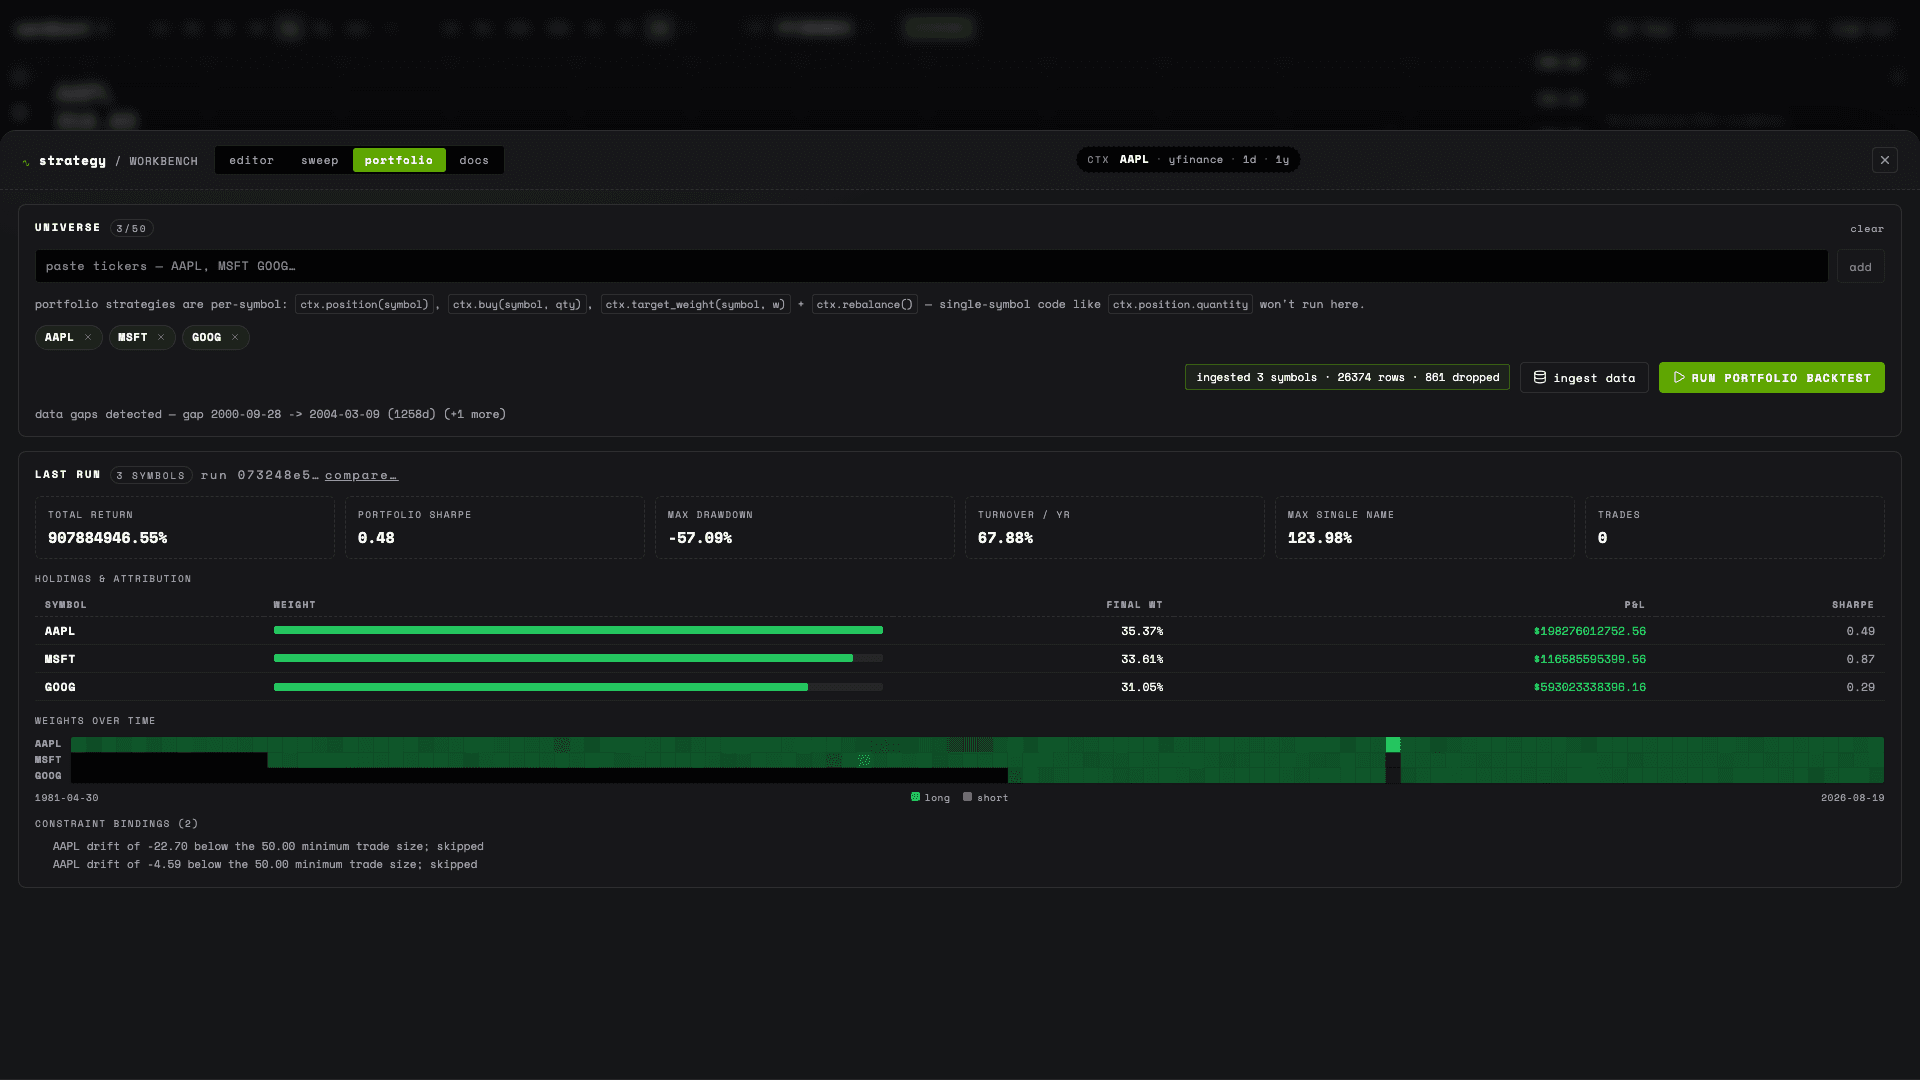Click the ingest data button
This screenshot has width=1920, height=1080.
[x=1584, y=378]
